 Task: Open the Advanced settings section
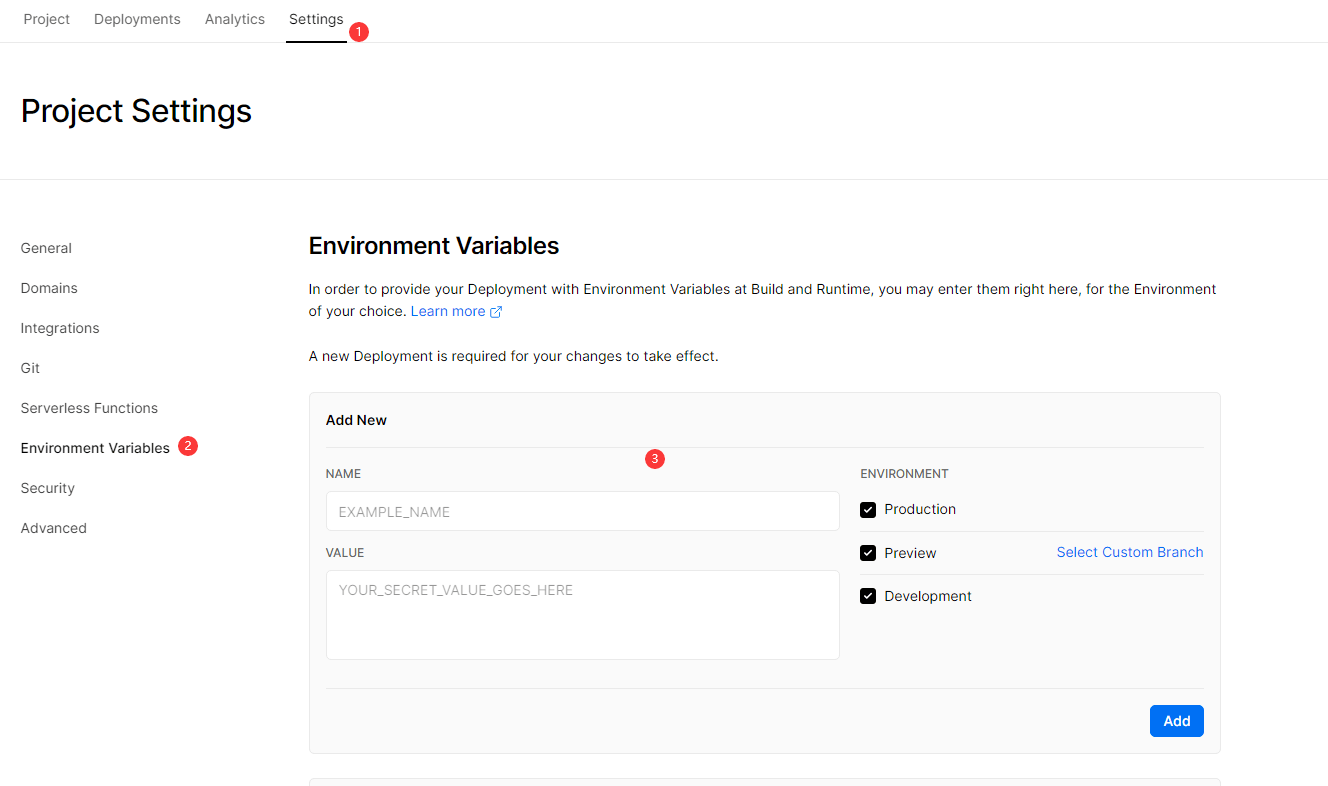(54, 528)
